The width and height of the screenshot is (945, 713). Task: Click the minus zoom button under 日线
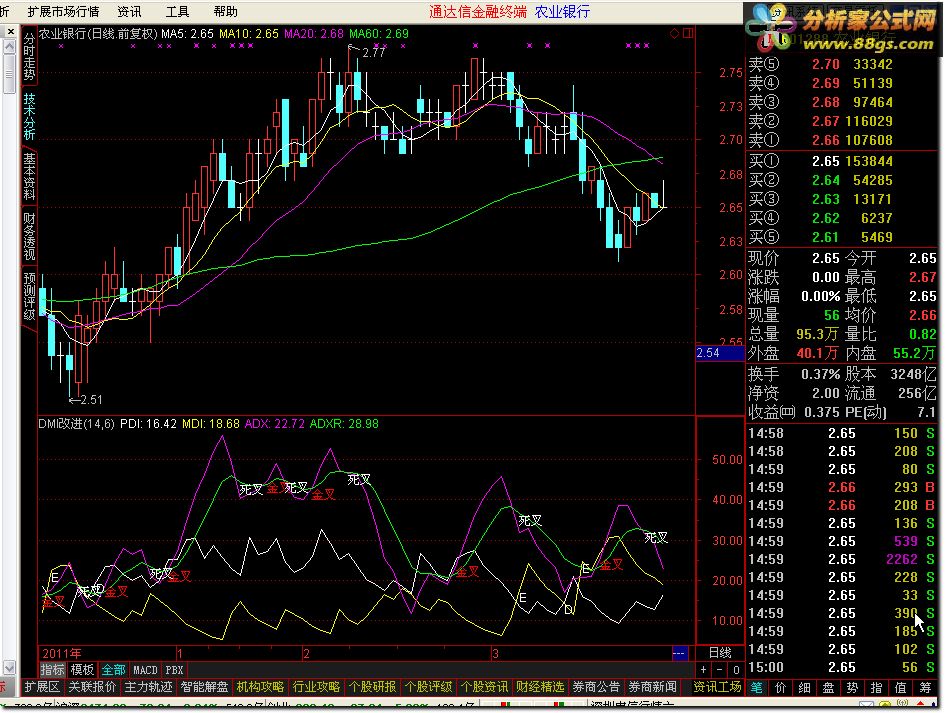(x=720, y=670)
